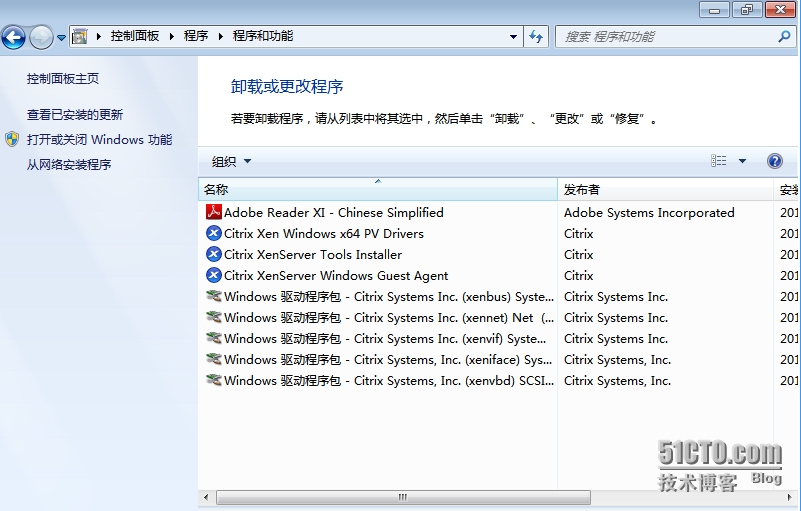Select Citrix XenServer Windows Guest Agent
The image size is (801, 511).
(x=336, y=275)
